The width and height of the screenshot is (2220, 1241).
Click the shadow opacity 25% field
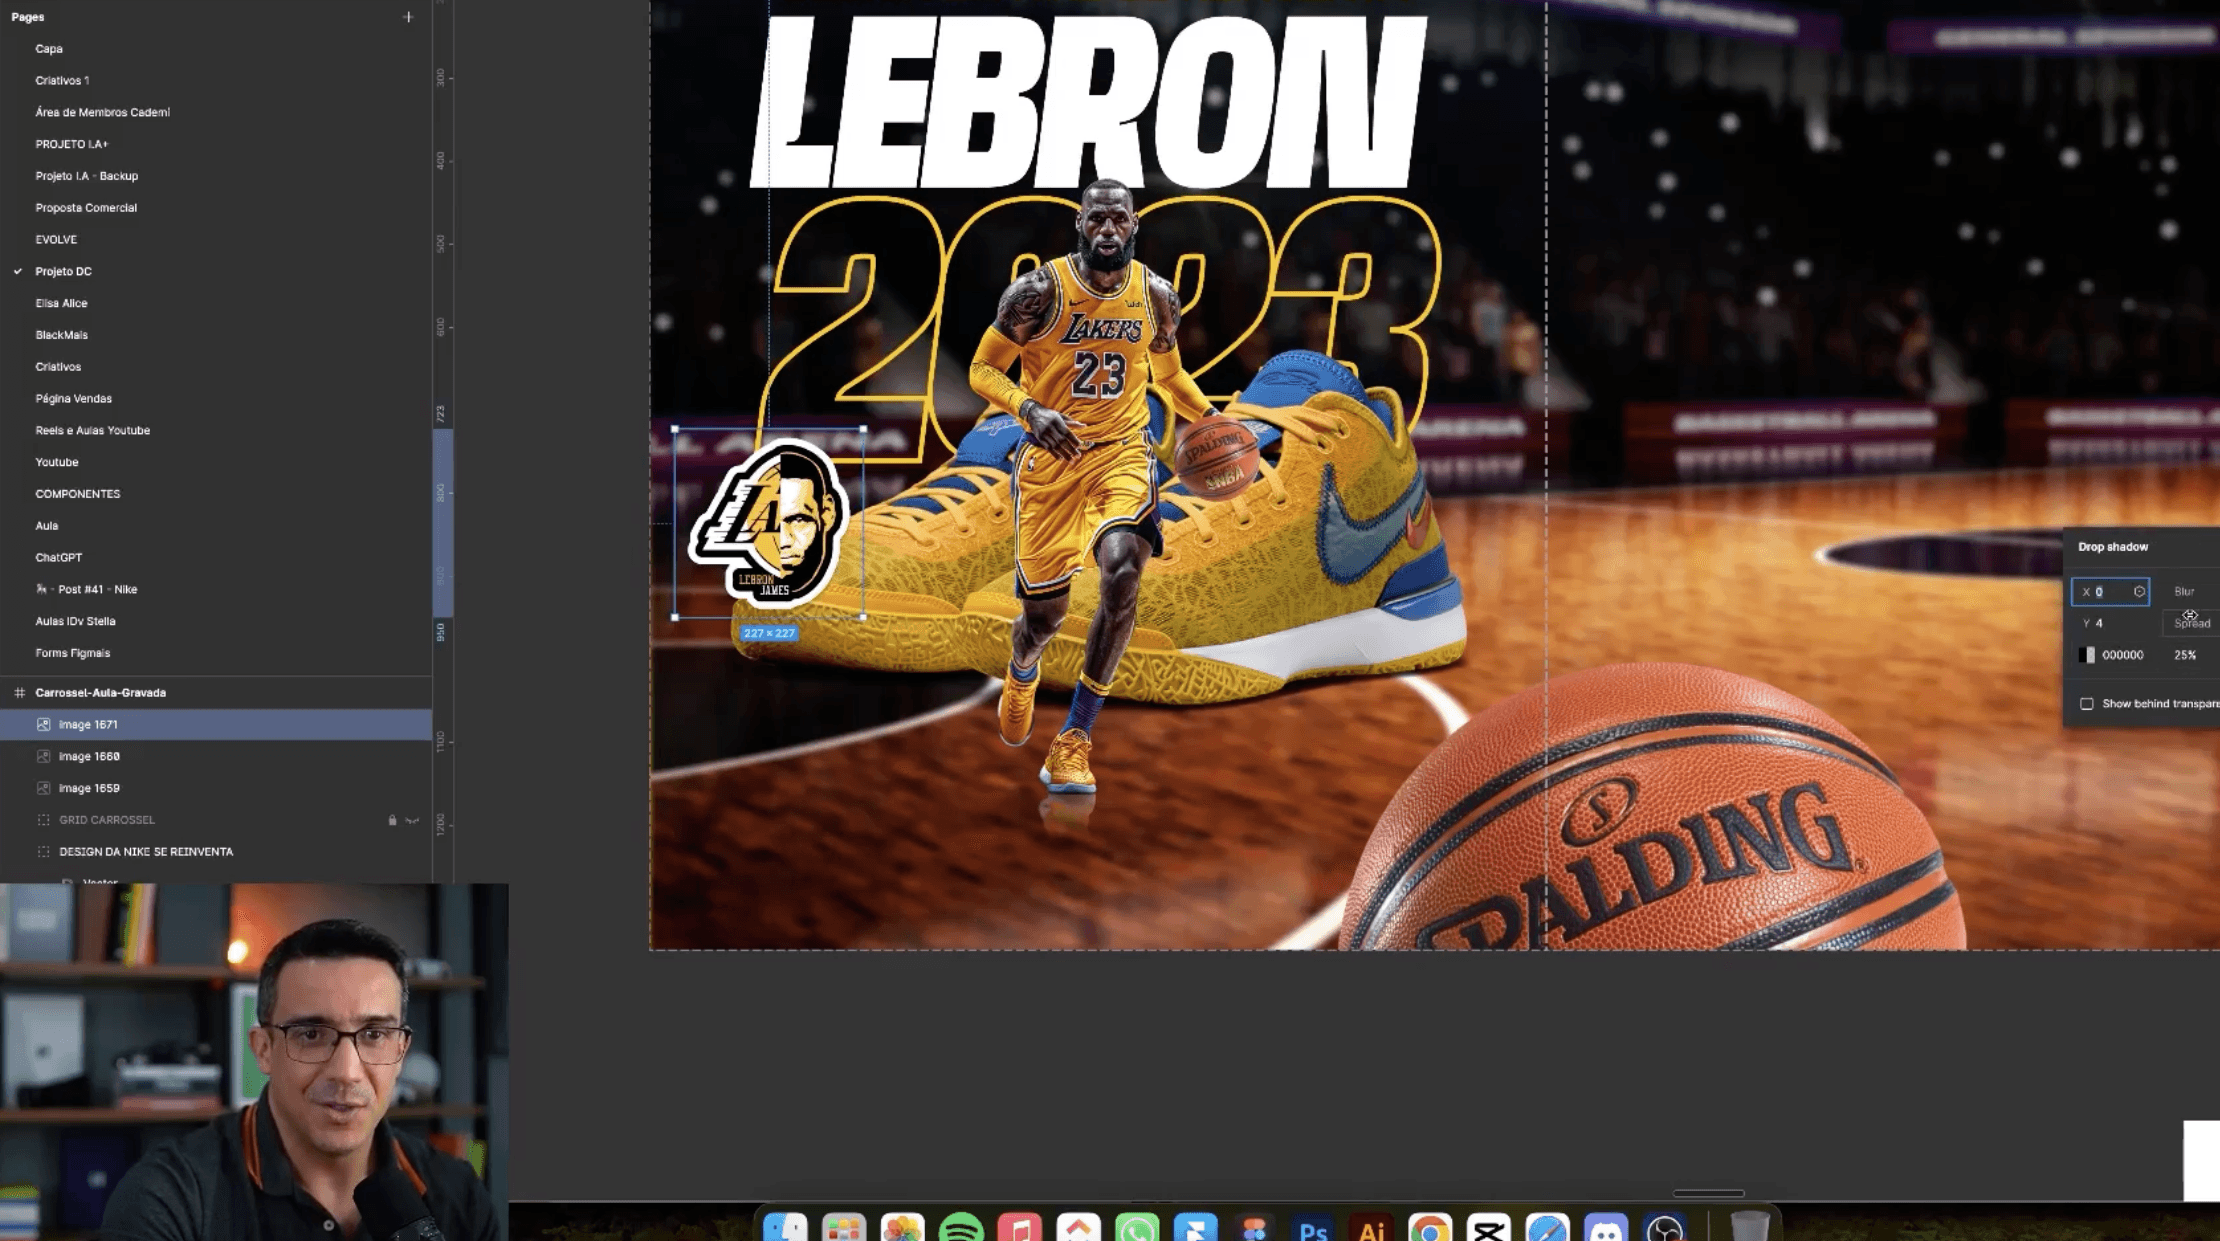(2185, 655)
